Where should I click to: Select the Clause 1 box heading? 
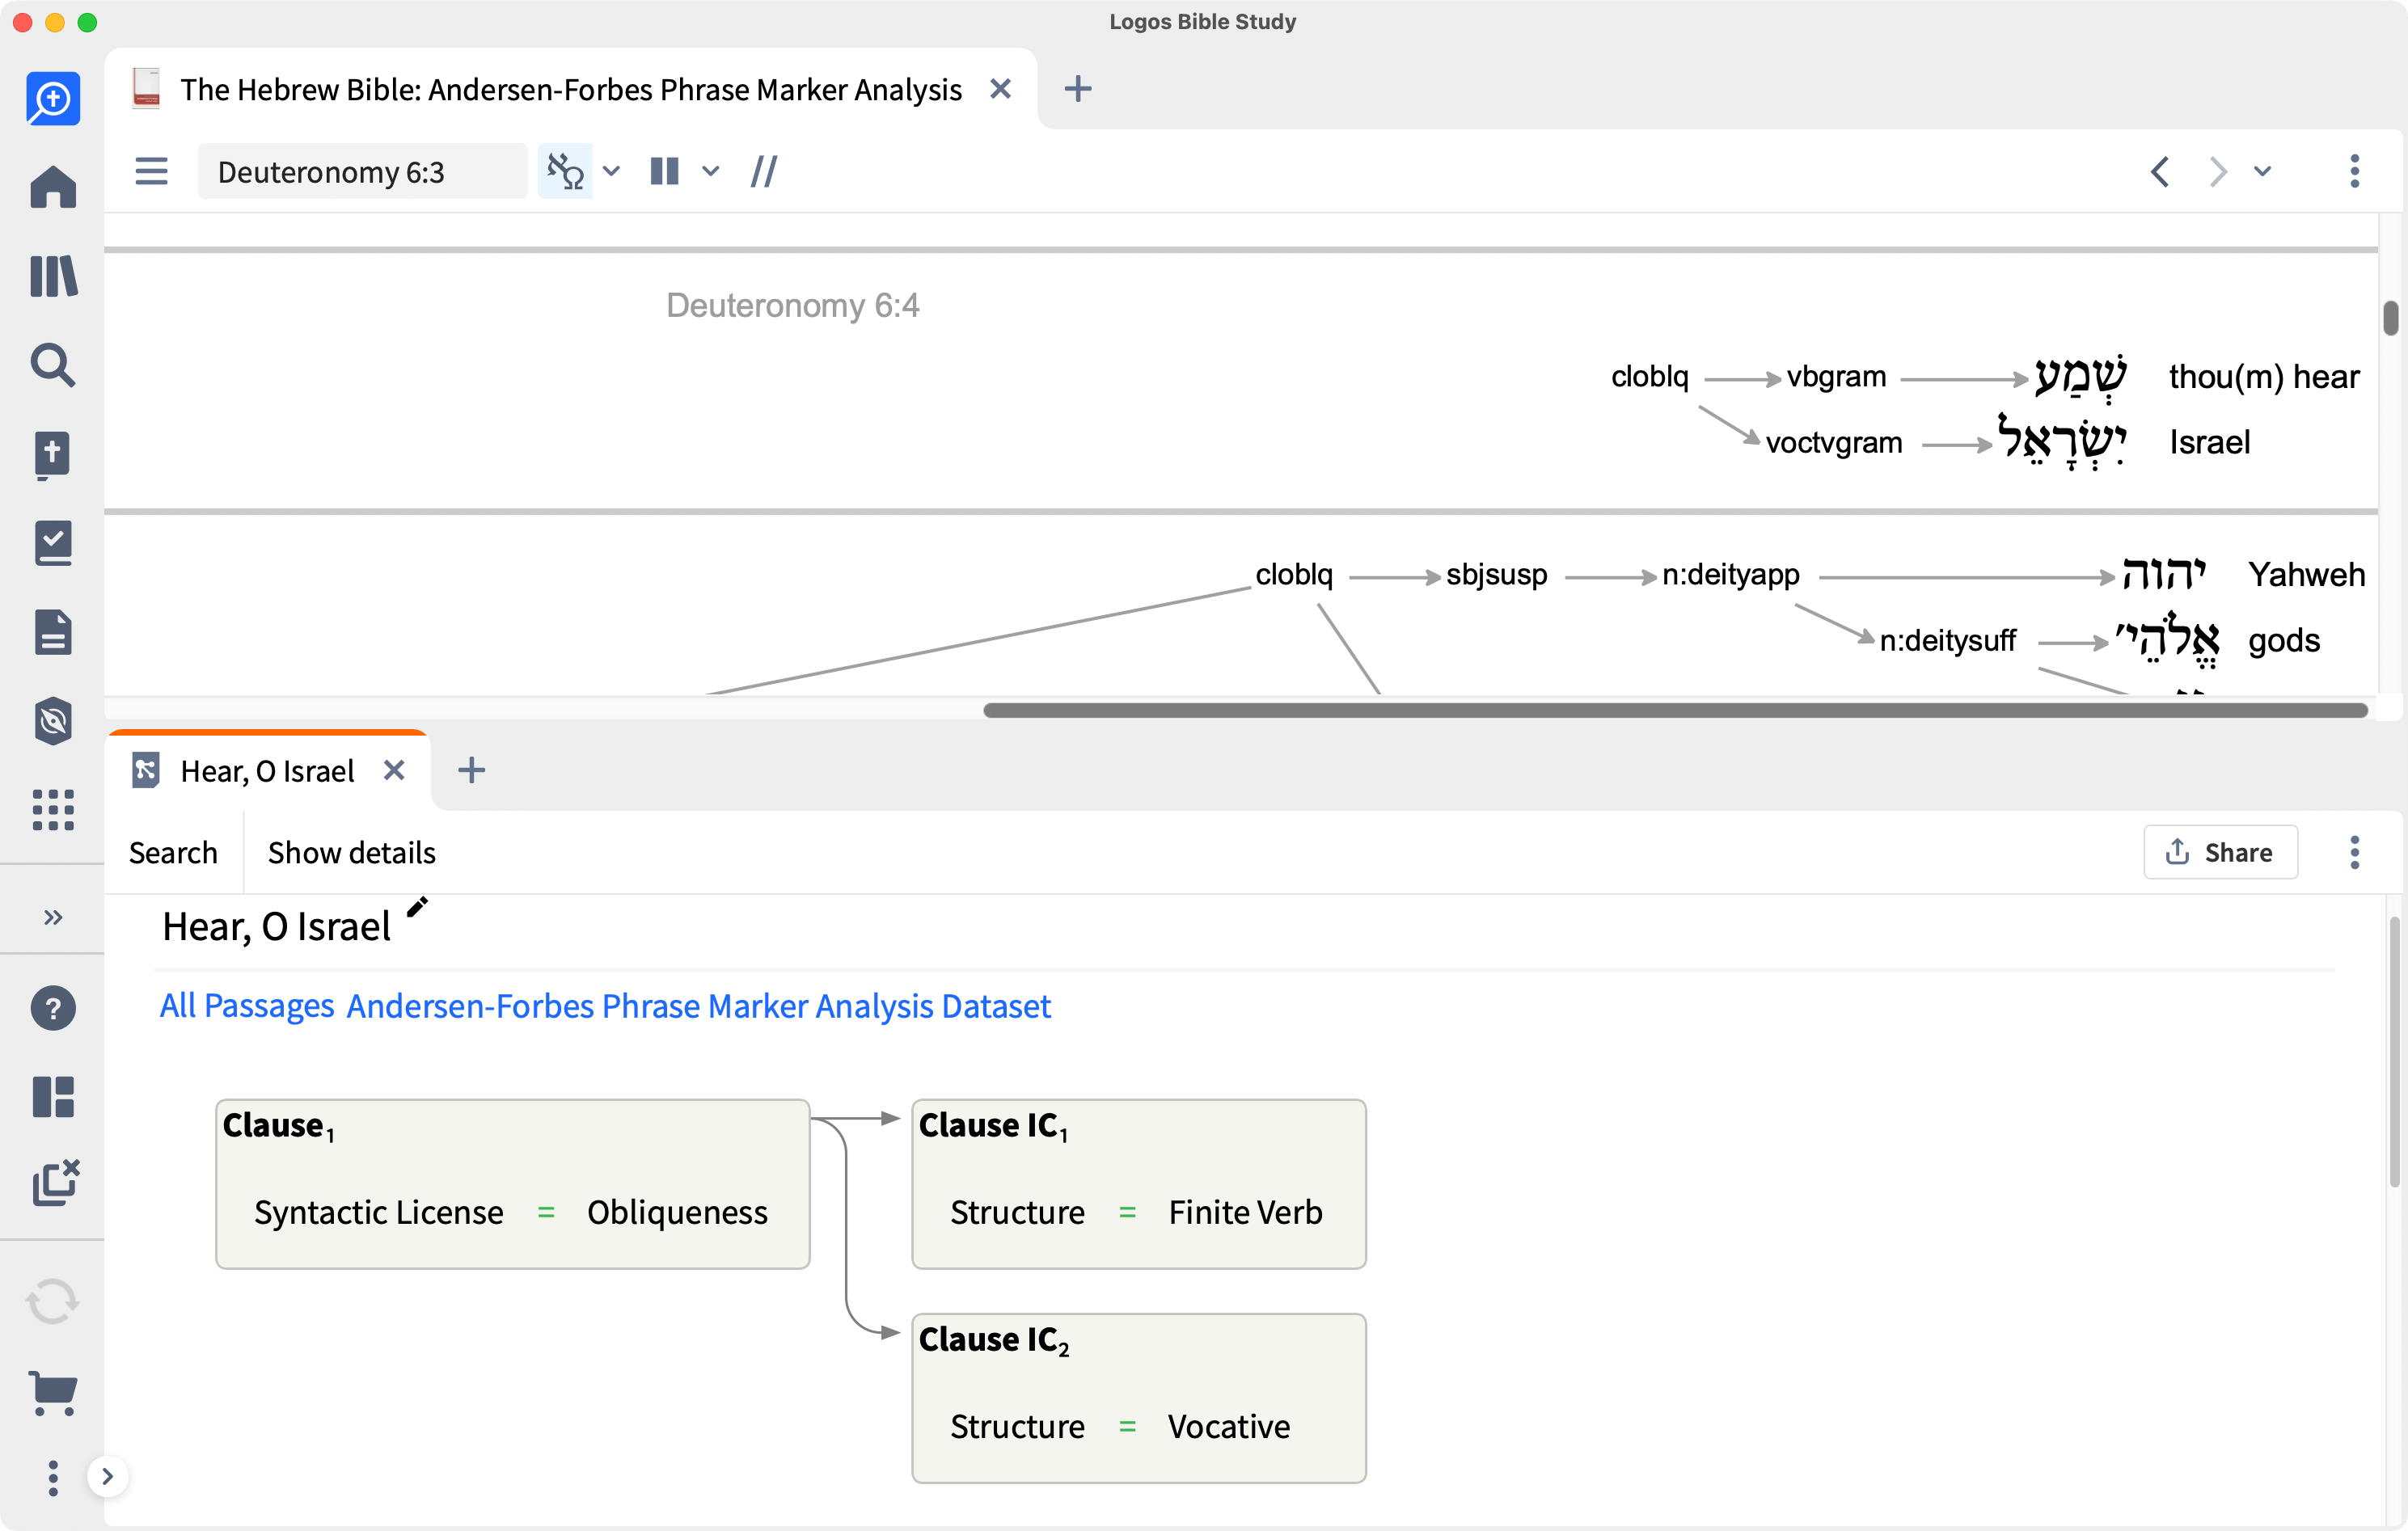(x=278, y=1127)
